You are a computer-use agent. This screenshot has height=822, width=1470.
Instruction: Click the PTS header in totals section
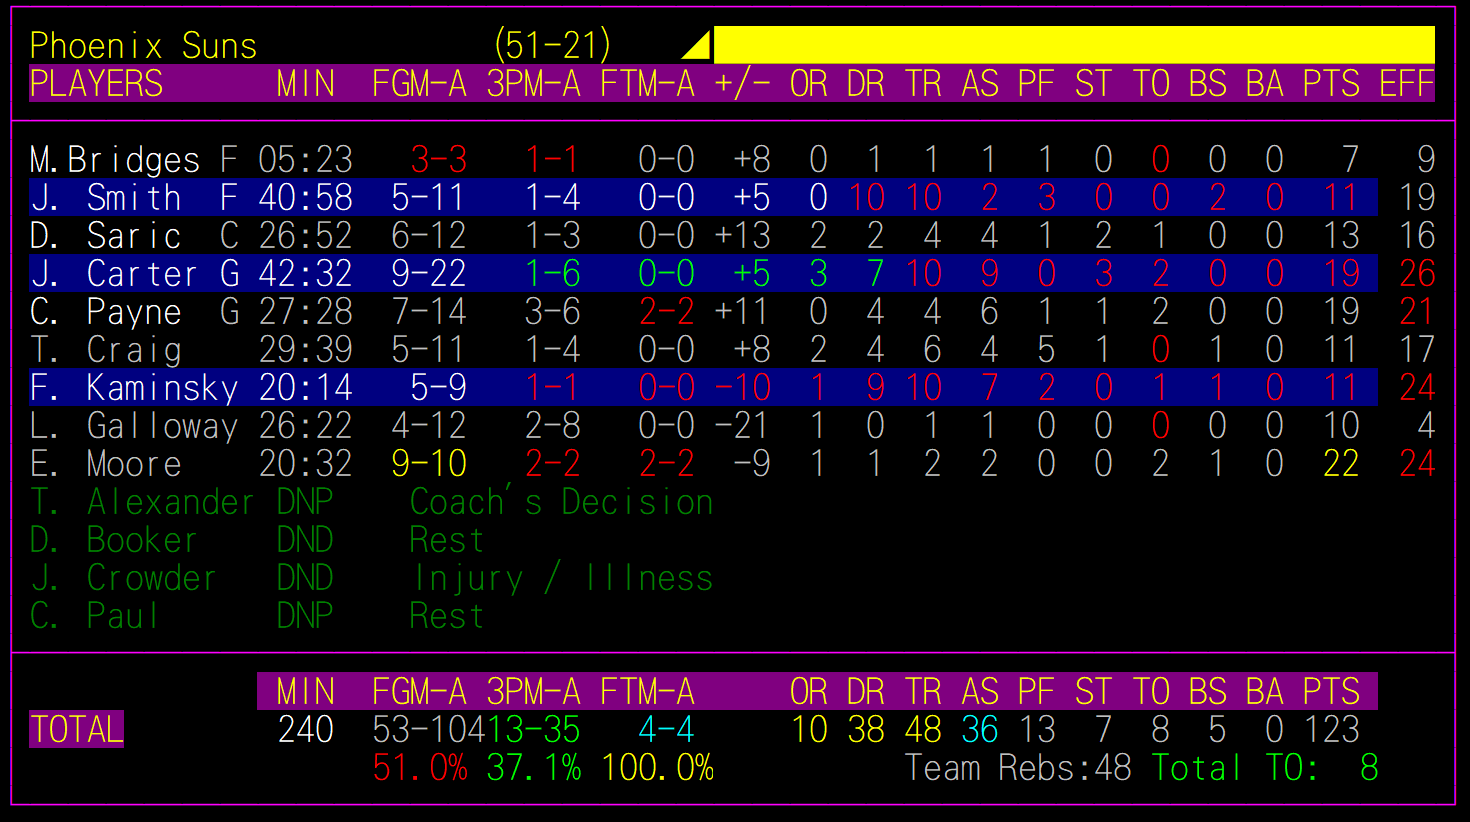coord(1331,692)
